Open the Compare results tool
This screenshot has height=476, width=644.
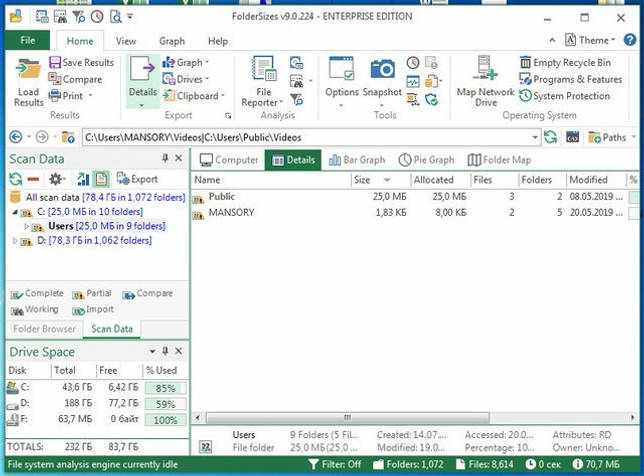tap(75, 79)
